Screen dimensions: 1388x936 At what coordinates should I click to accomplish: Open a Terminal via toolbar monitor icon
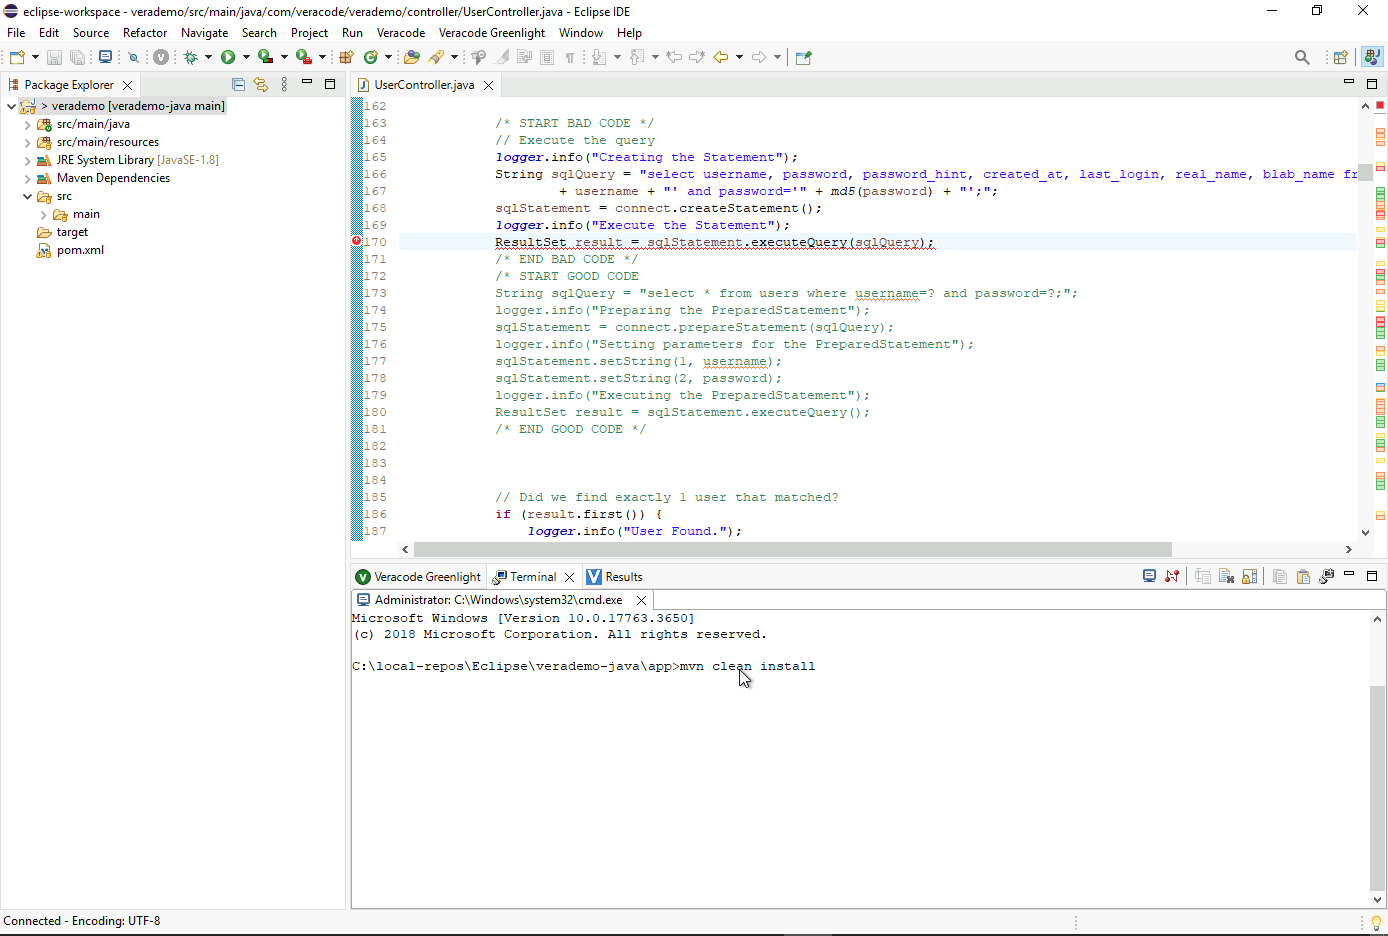(x=105, y=57)
